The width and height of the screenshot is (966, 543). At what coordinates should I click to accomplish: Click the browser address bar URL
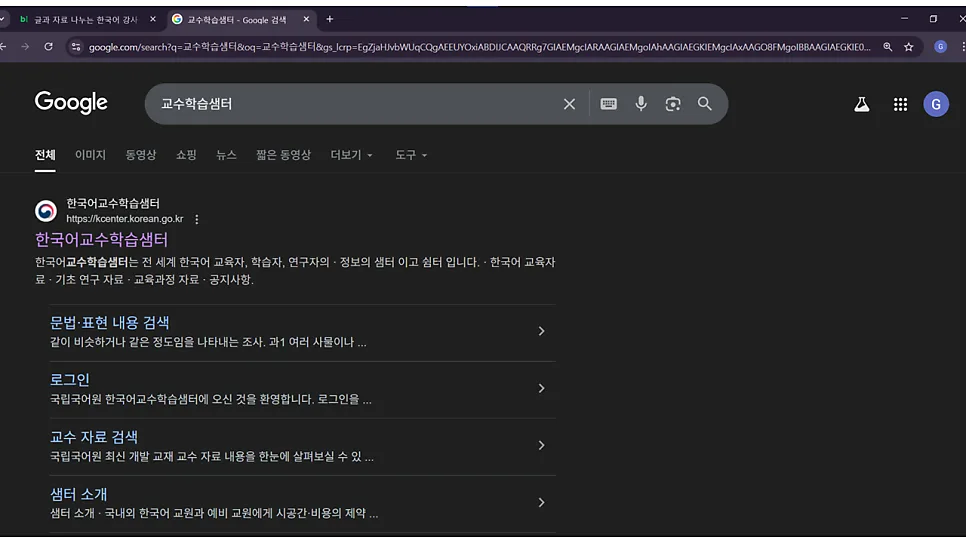[479, 47]
